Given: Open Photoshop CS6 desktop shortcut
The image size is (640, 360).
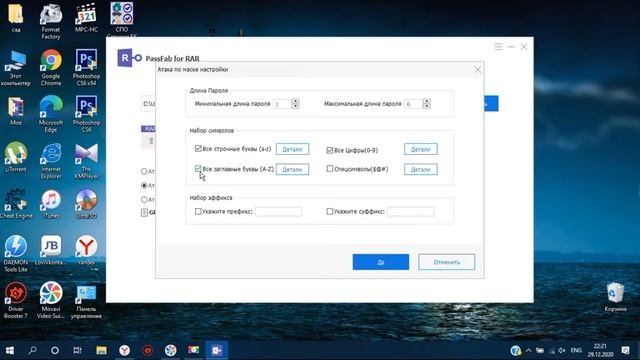Looking at the screenshot, I should tap(86, 114).
